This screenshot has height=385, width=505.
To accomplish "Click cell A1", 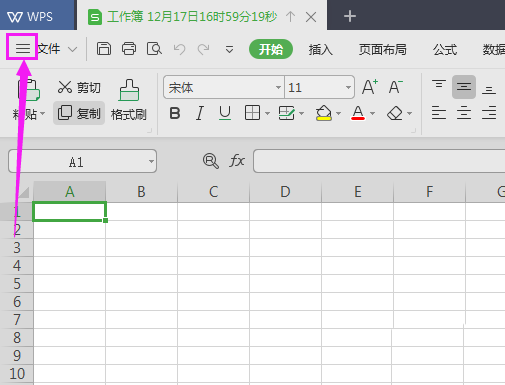I will (x=69, y=211).
